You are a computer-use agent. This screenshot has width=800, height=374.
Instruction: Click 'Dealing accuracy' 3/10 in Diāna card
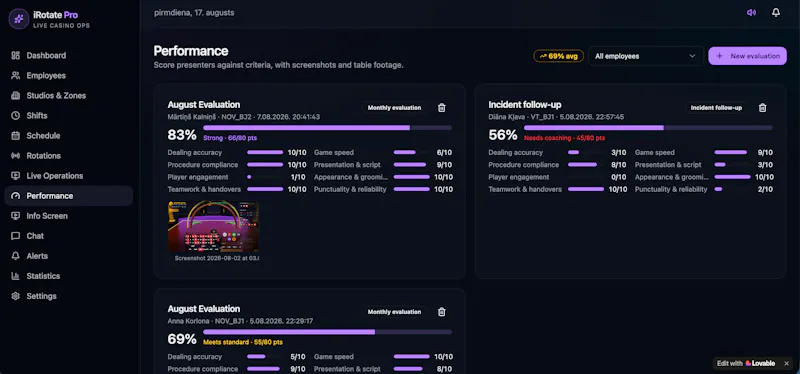(557, 153)
